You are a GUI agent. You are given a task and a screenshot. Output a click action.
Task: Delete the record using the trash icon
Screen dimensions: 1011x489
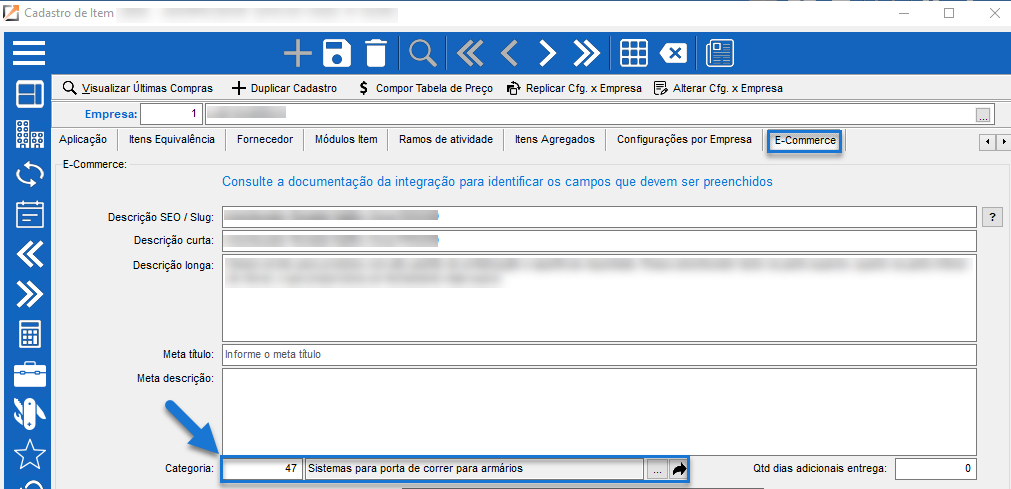375,53
